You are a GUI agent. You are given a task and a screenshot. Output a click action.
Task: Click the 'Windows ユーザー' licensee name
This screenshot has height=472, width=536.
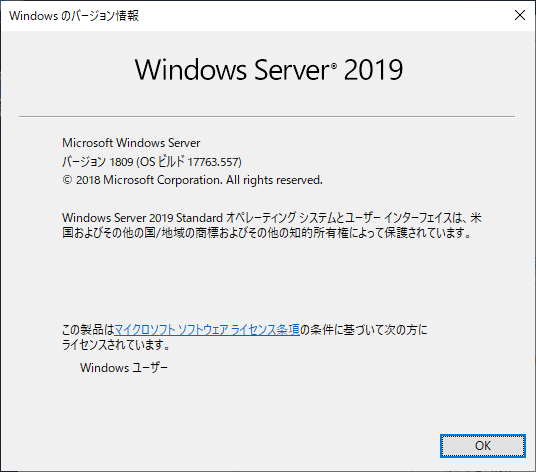coord(124,368)
